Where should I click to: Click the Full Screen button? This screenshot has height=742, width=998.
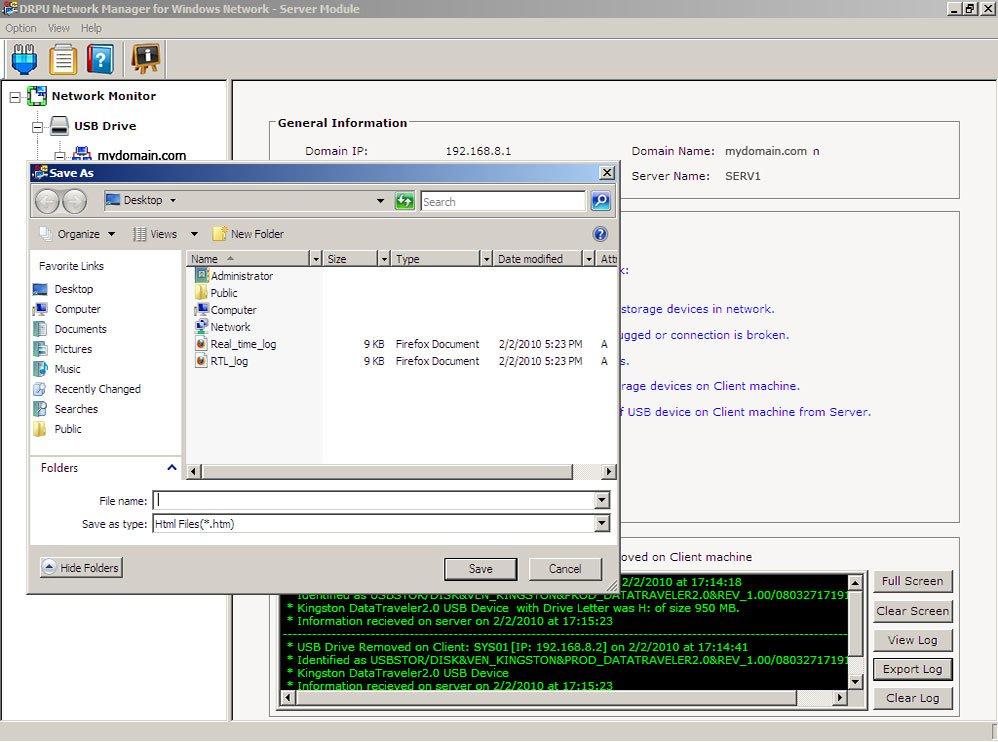coord(912,581)
